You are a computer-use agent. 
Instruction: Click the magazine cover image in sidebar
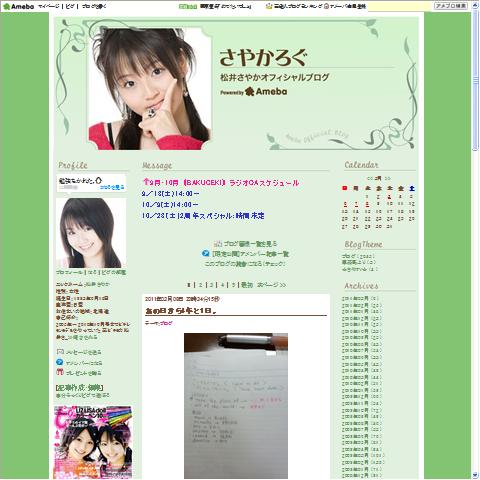pyautogui.click(x=93, y=442)
